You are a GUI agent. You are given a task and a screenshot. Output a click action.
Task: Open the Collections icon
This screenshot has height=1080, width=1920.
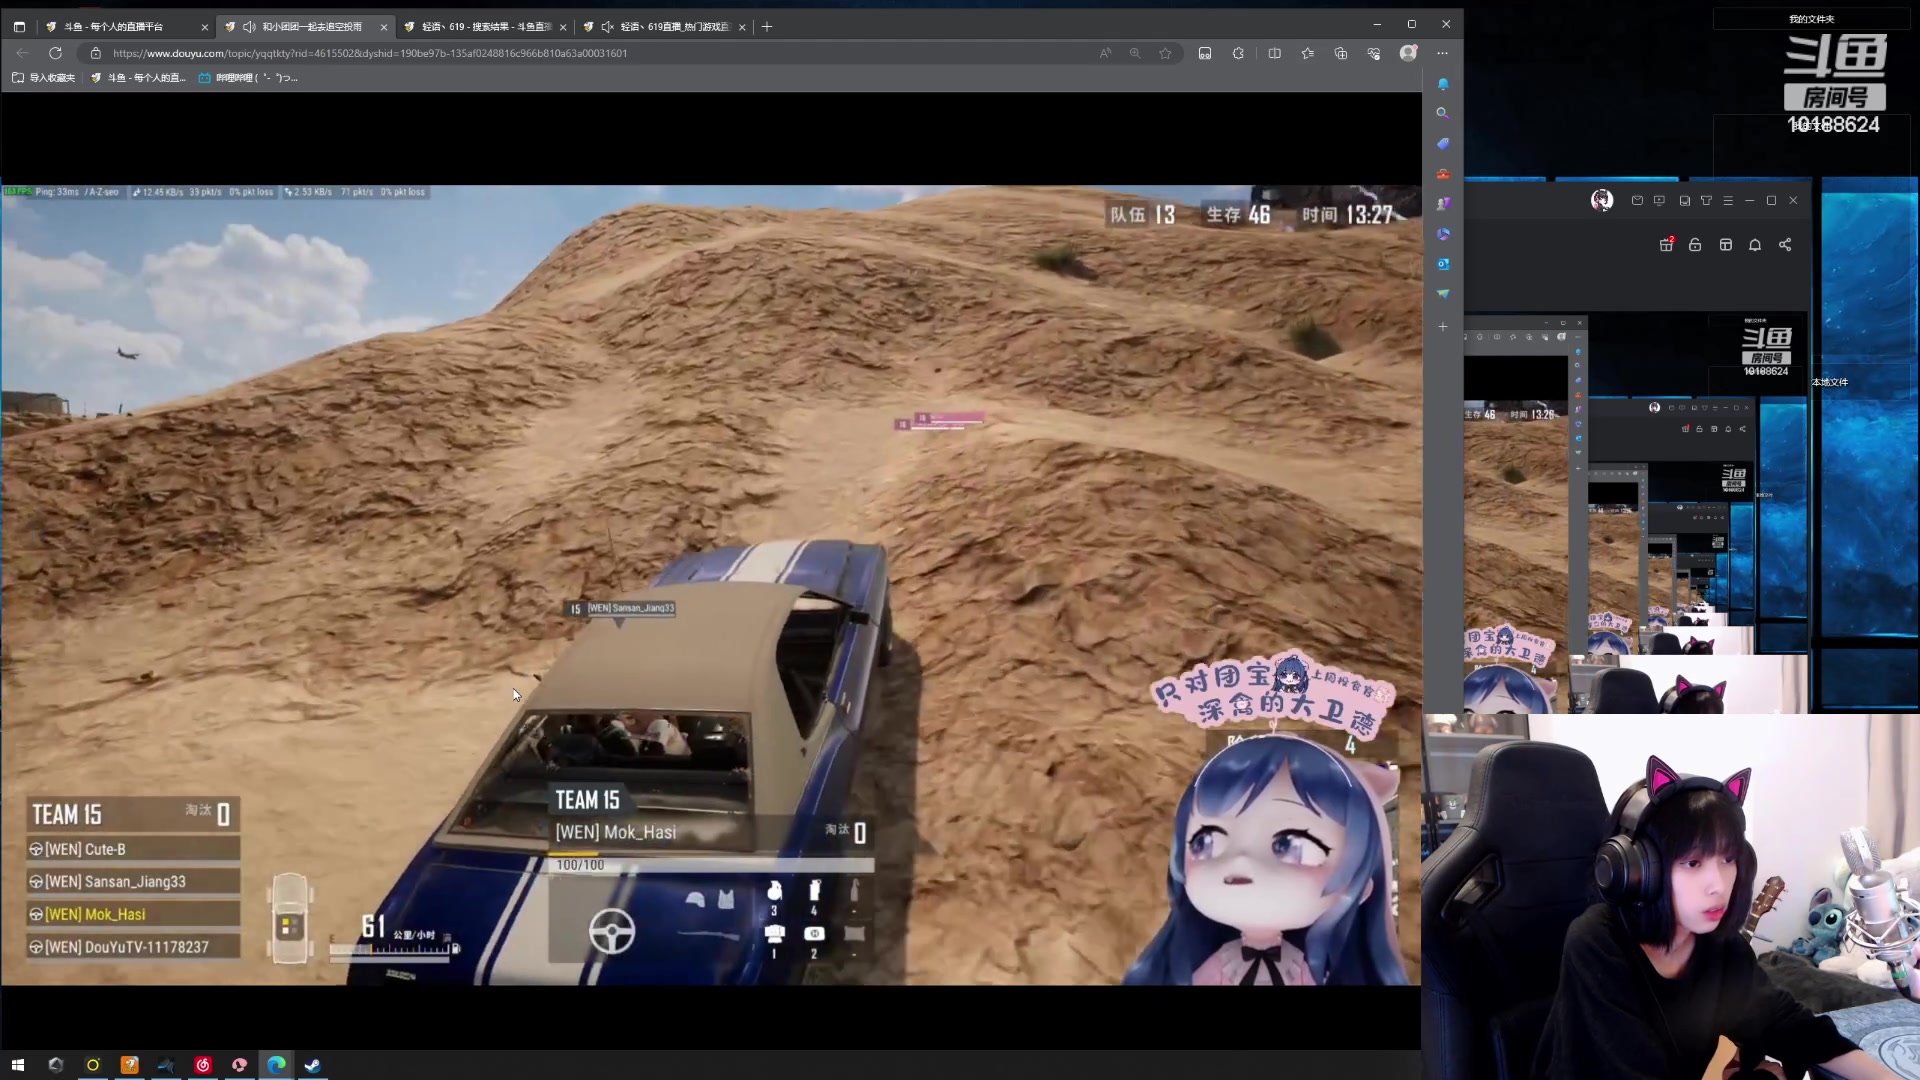1341,53
